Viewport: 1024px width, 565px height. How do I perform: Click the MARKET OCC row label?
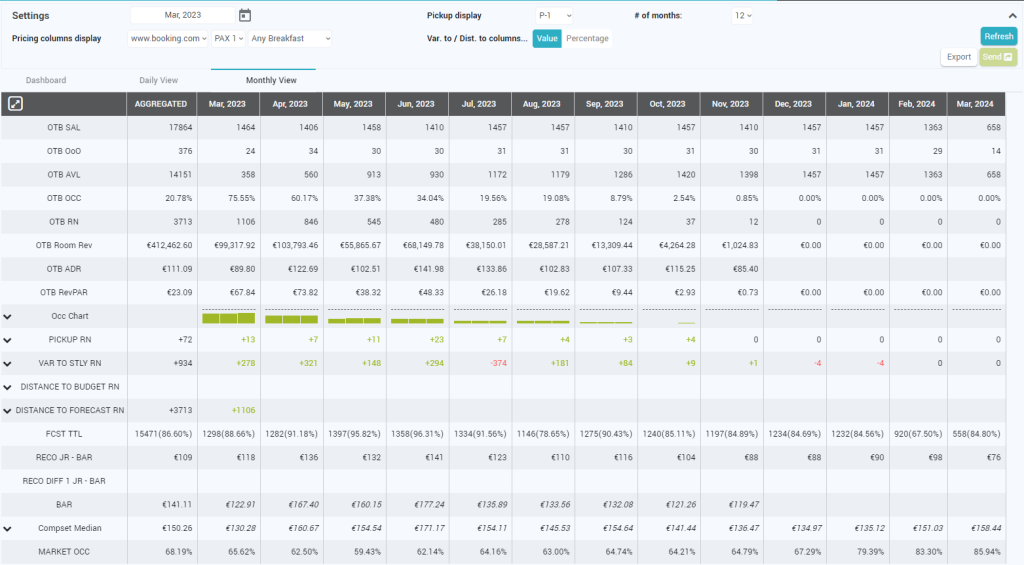click(x=64, y=551)
